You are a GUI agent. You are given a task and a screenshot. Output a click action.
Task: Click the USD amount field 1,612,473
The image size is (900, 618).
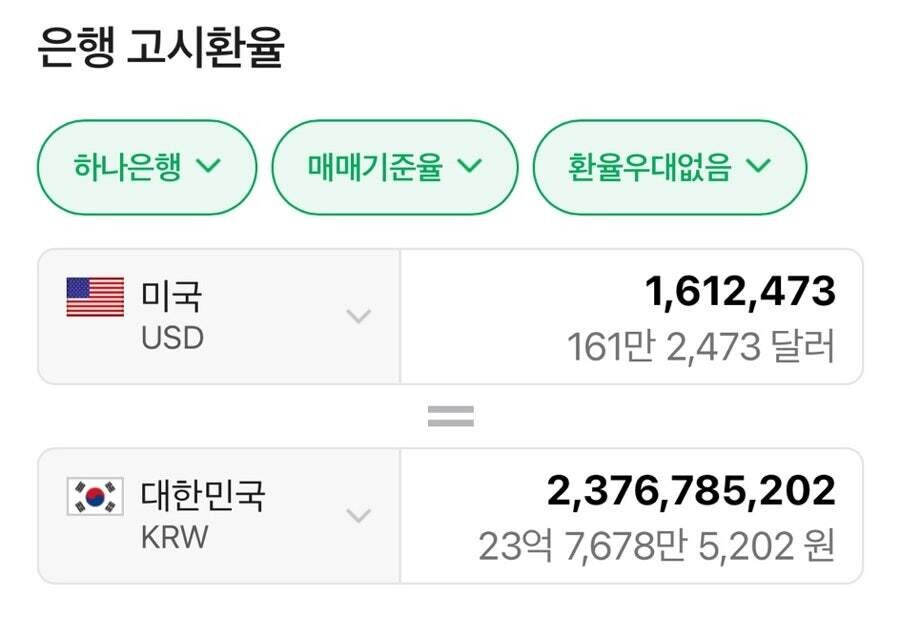[739, 291]
